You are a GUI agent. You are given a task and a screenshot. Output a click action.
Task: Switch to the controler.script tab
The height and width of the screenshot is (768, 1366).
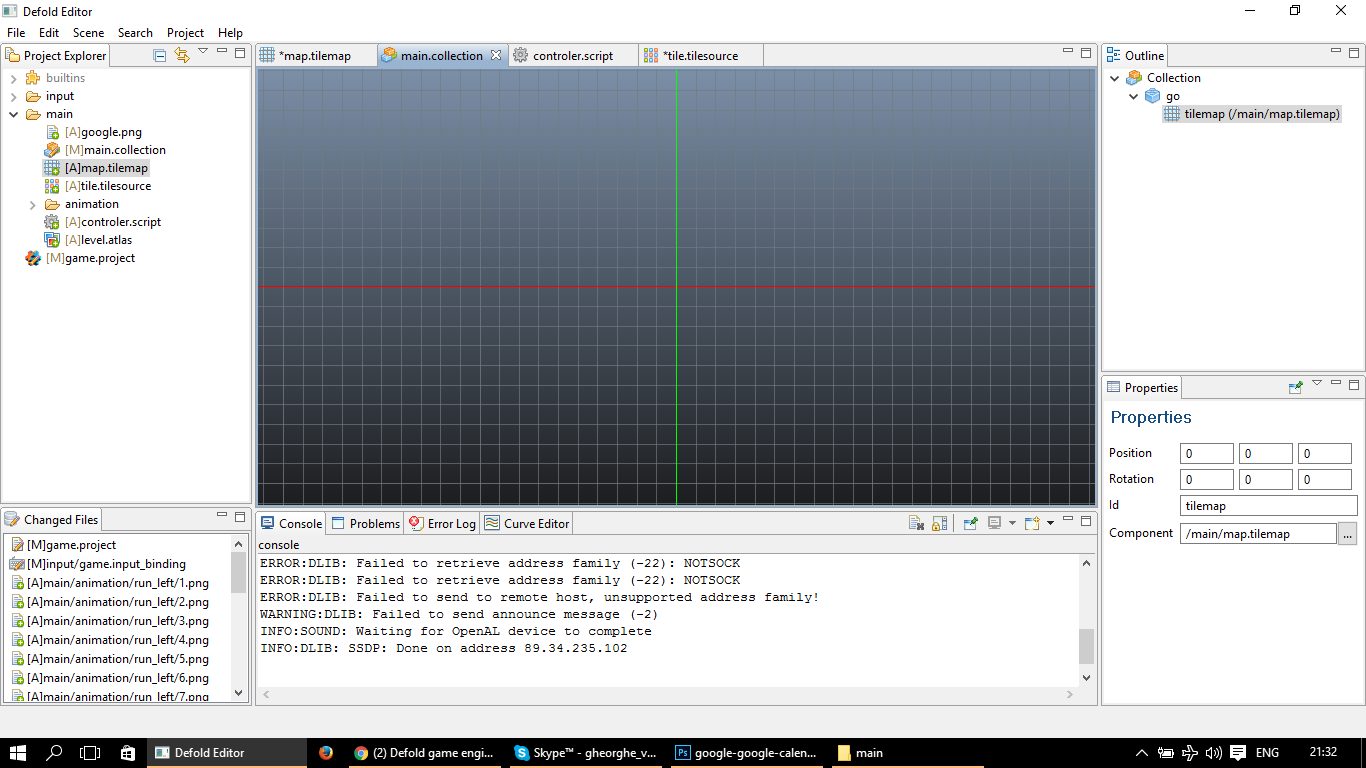[x=572, y=56]
